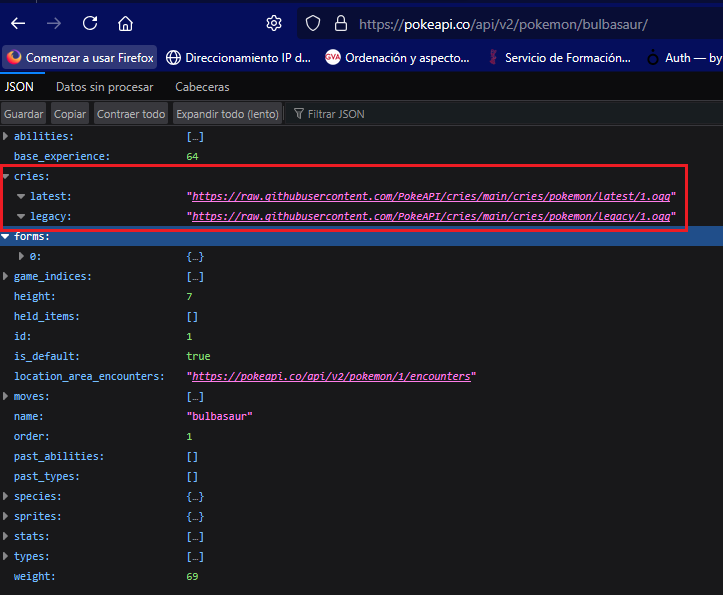Click the GVA bookmark favicon
The image size is (723, 595).
pyautogui.click(x=332, y=58)
